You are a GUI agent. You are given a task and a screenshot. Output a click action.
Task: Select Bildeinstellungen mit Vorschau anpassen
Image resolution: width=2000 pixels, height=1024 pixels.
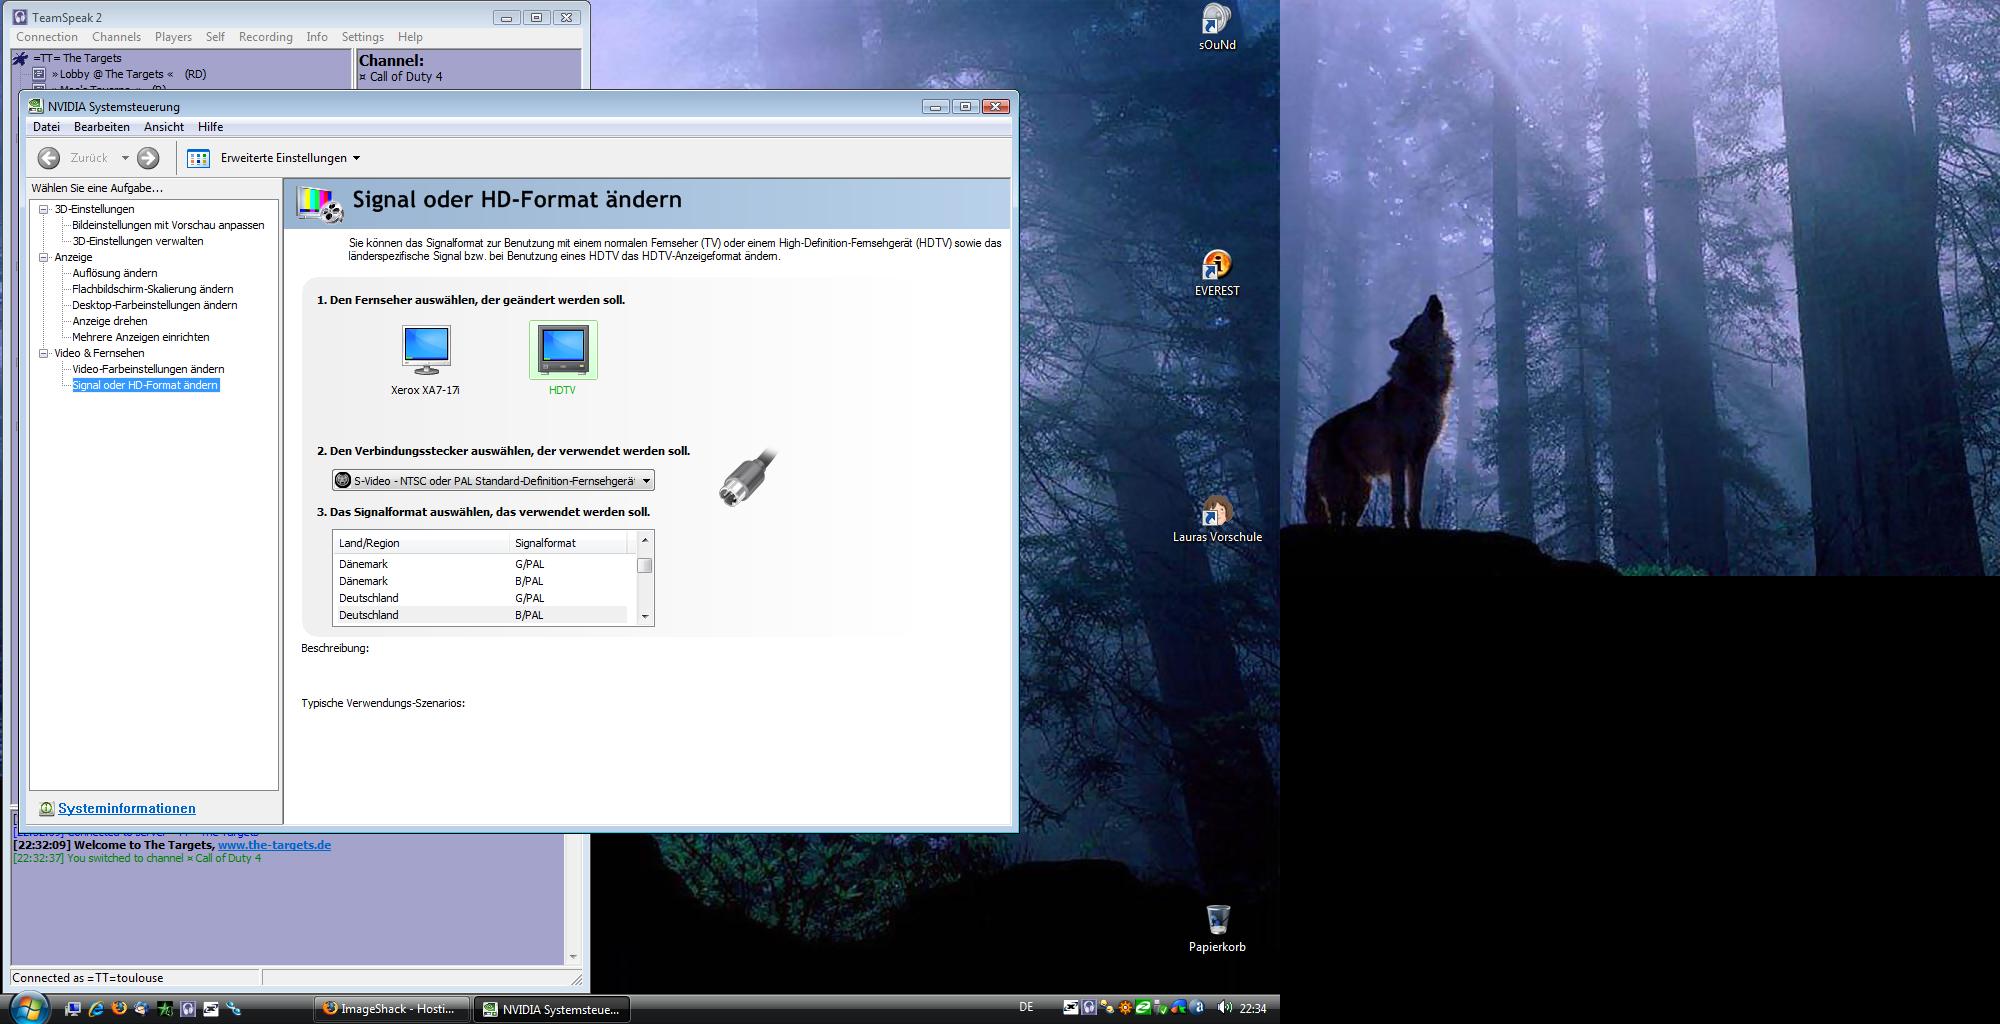168,225
